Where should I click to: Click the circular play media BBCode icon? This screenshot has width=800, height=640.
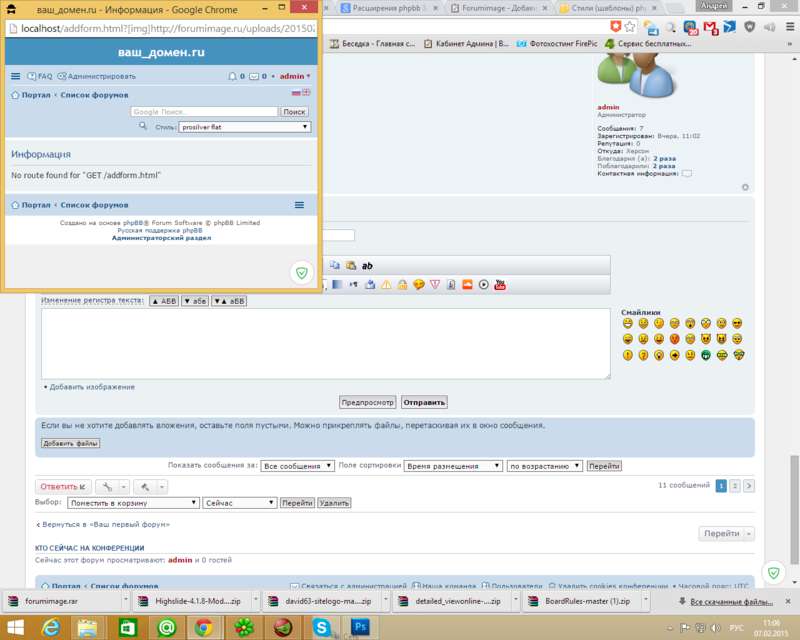click(484, 285)
